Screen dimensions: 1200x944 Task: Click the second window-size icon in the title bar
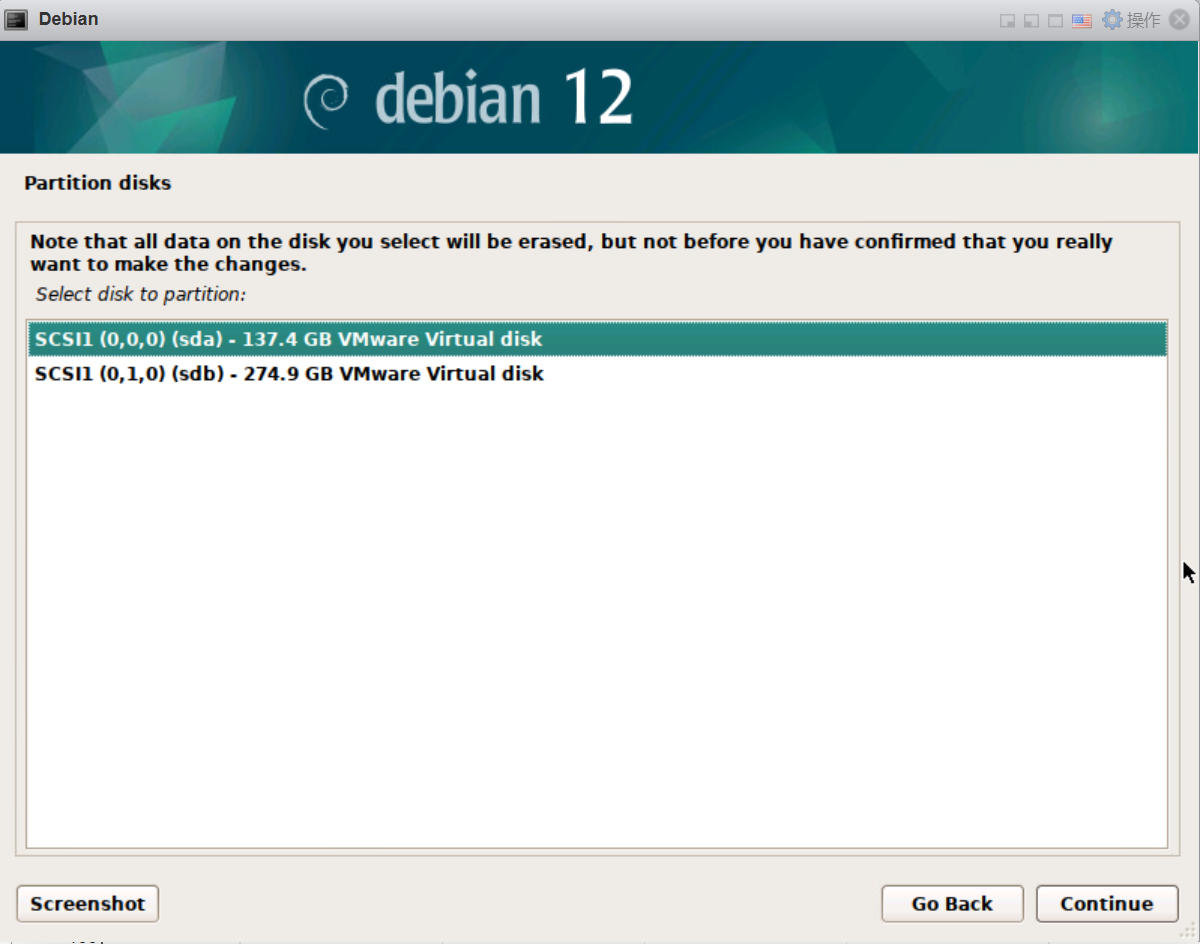(1031, 21)
